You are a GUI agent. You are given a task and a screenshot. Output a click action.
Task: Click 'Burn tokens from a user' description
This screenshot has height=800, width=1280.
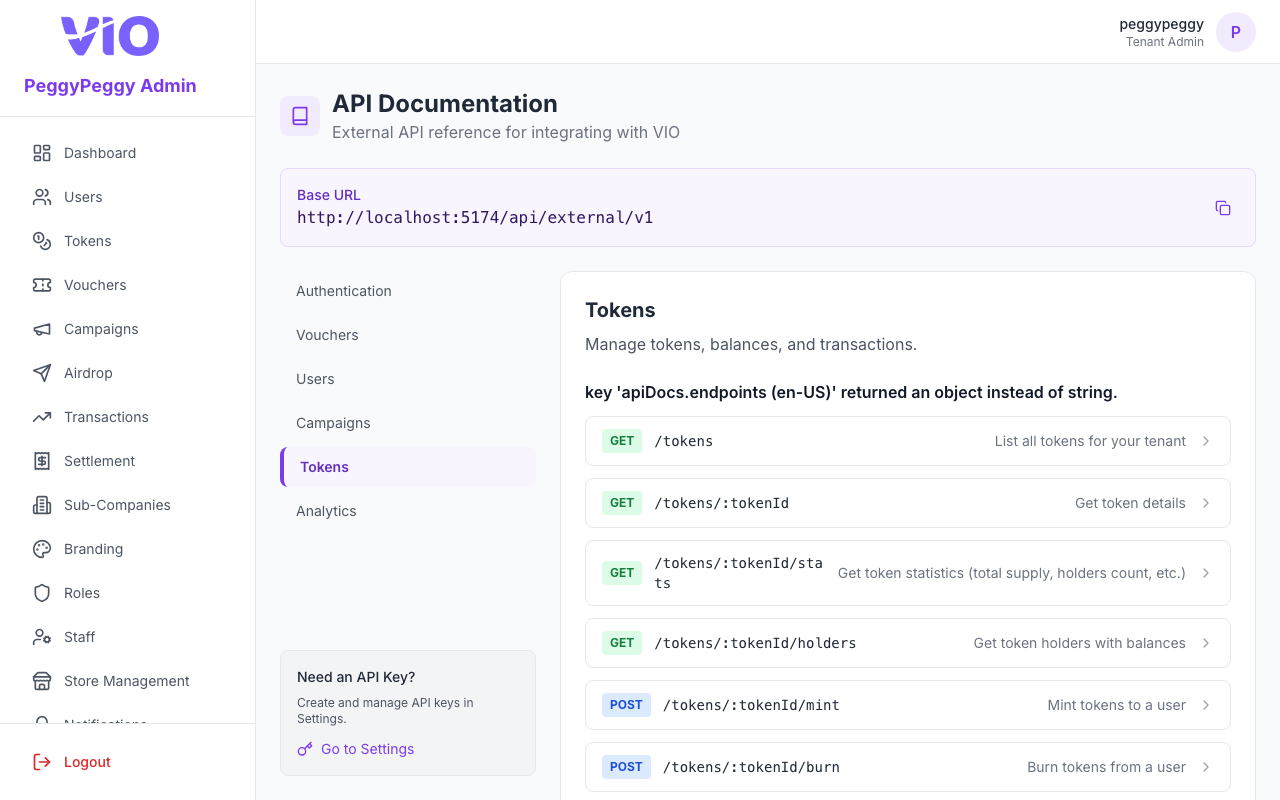tap(1106, 767)
